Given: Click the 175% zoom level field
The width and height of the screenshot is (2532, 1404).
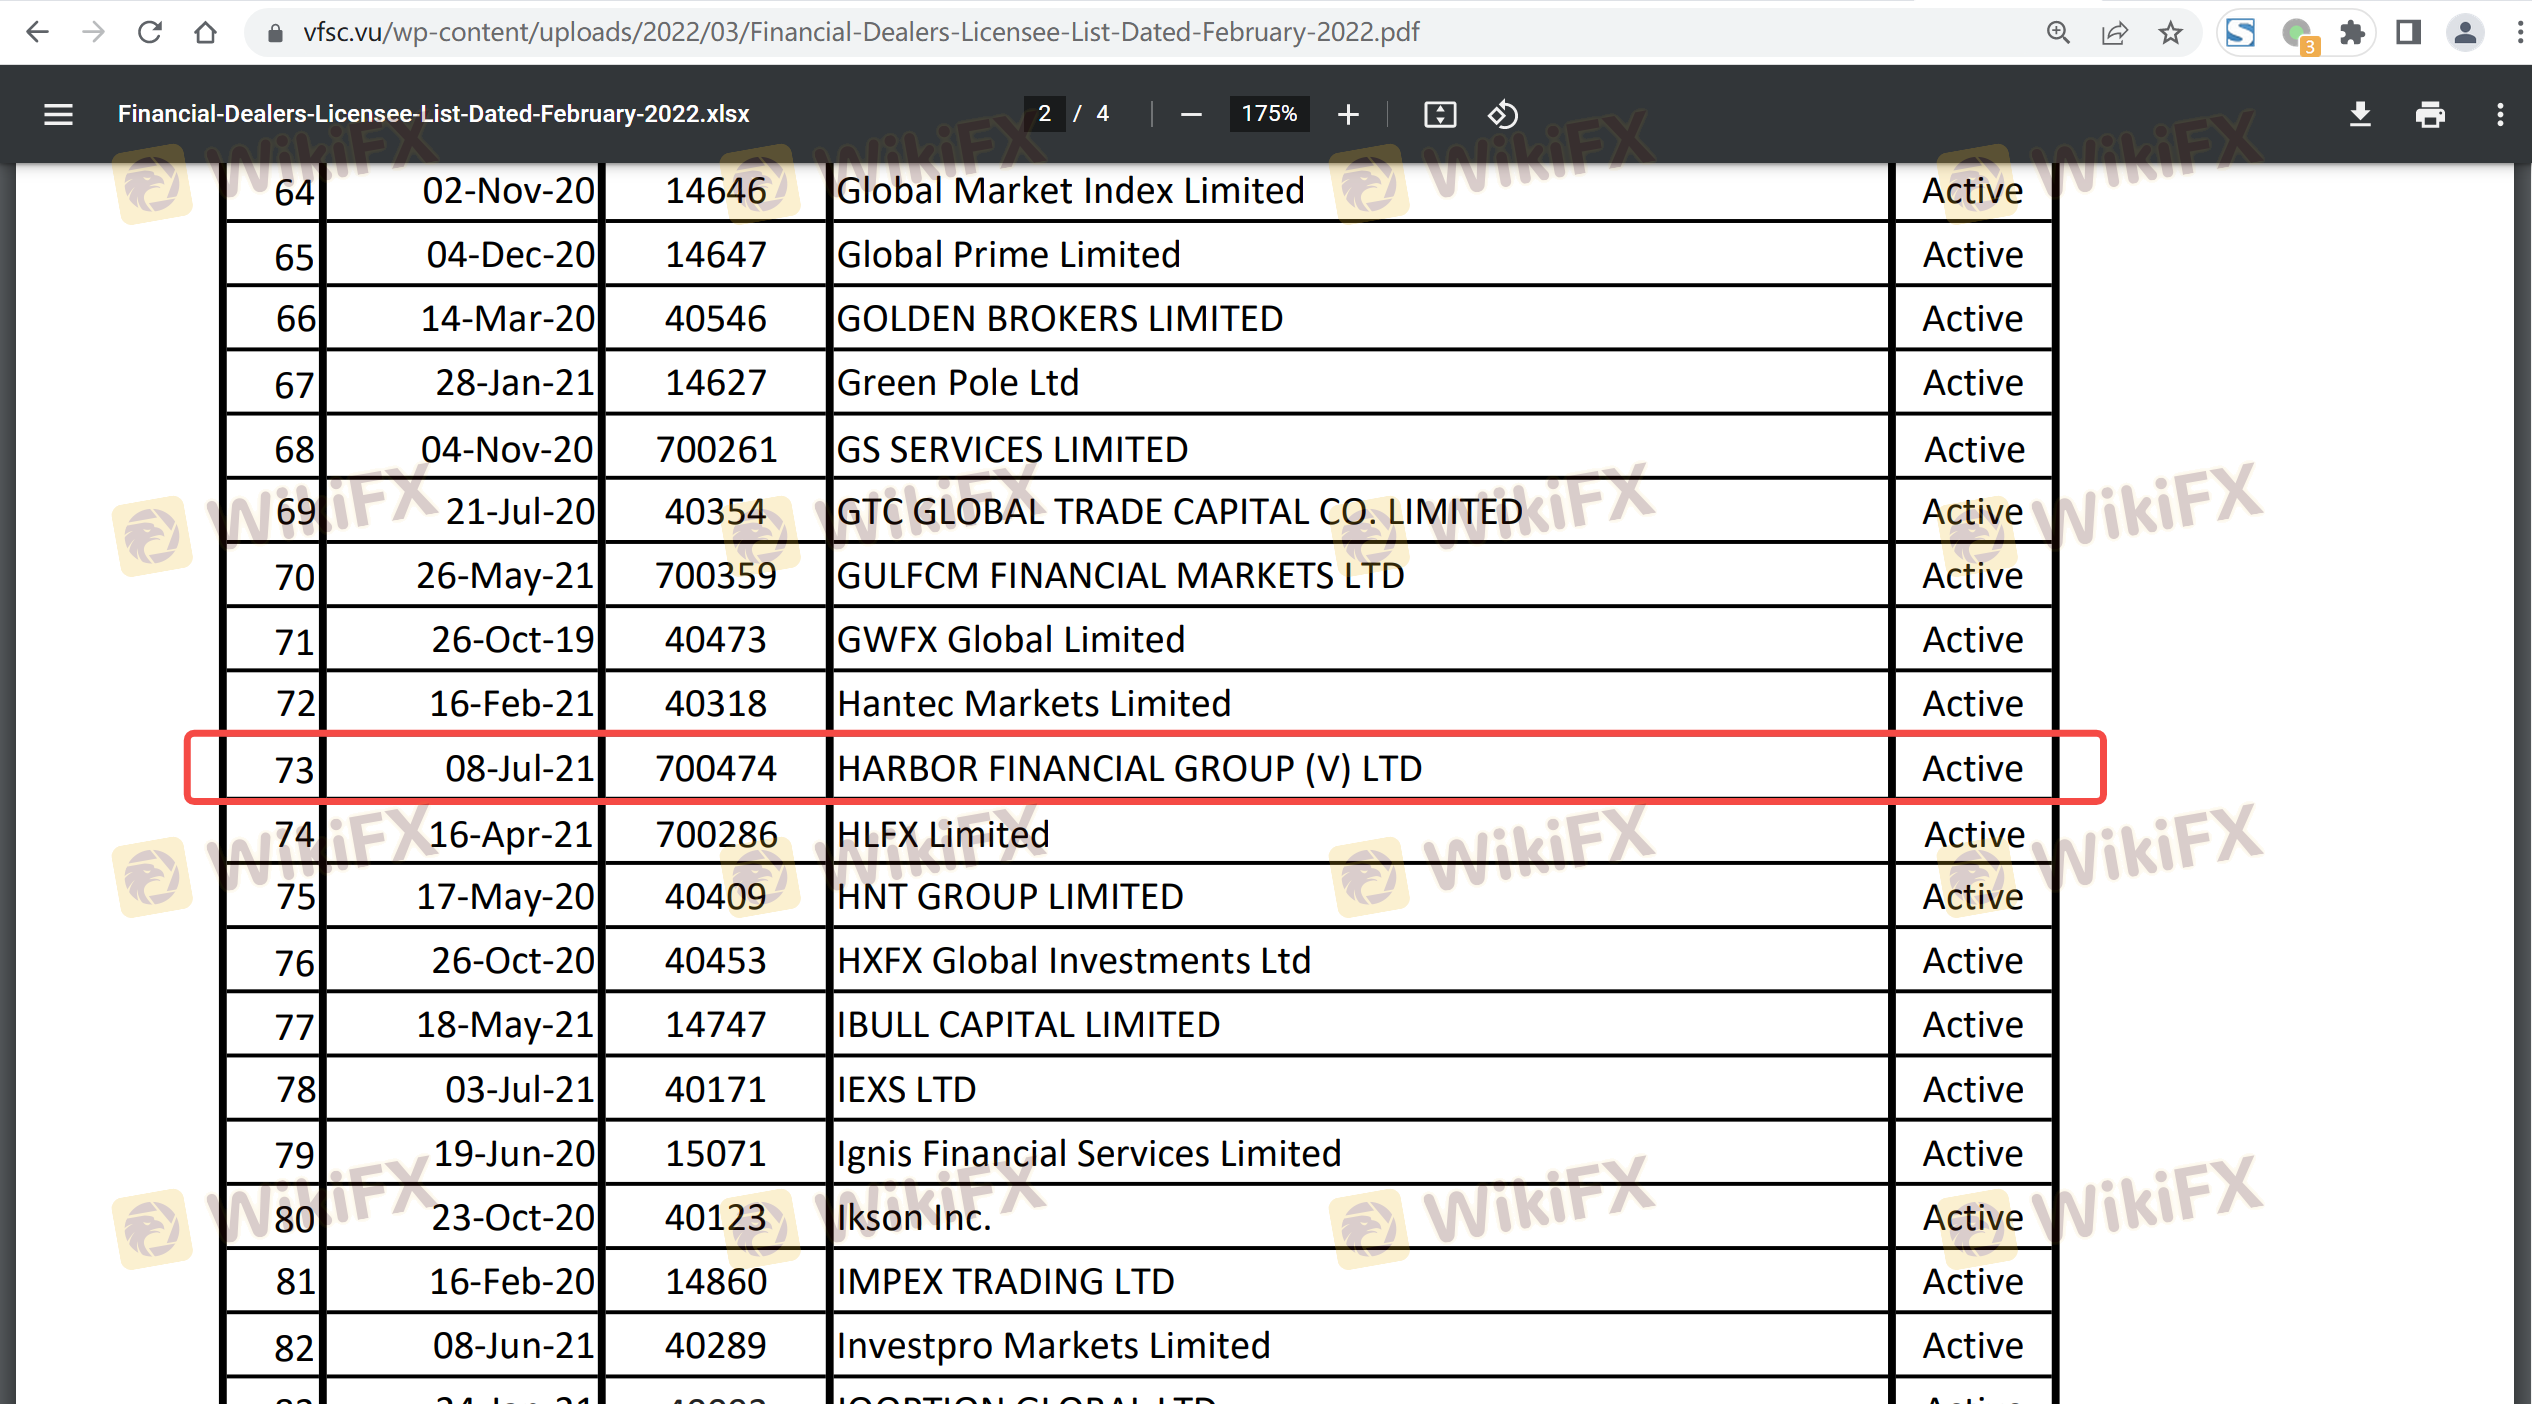Looking at the screenshot, I should [1268, 114].
